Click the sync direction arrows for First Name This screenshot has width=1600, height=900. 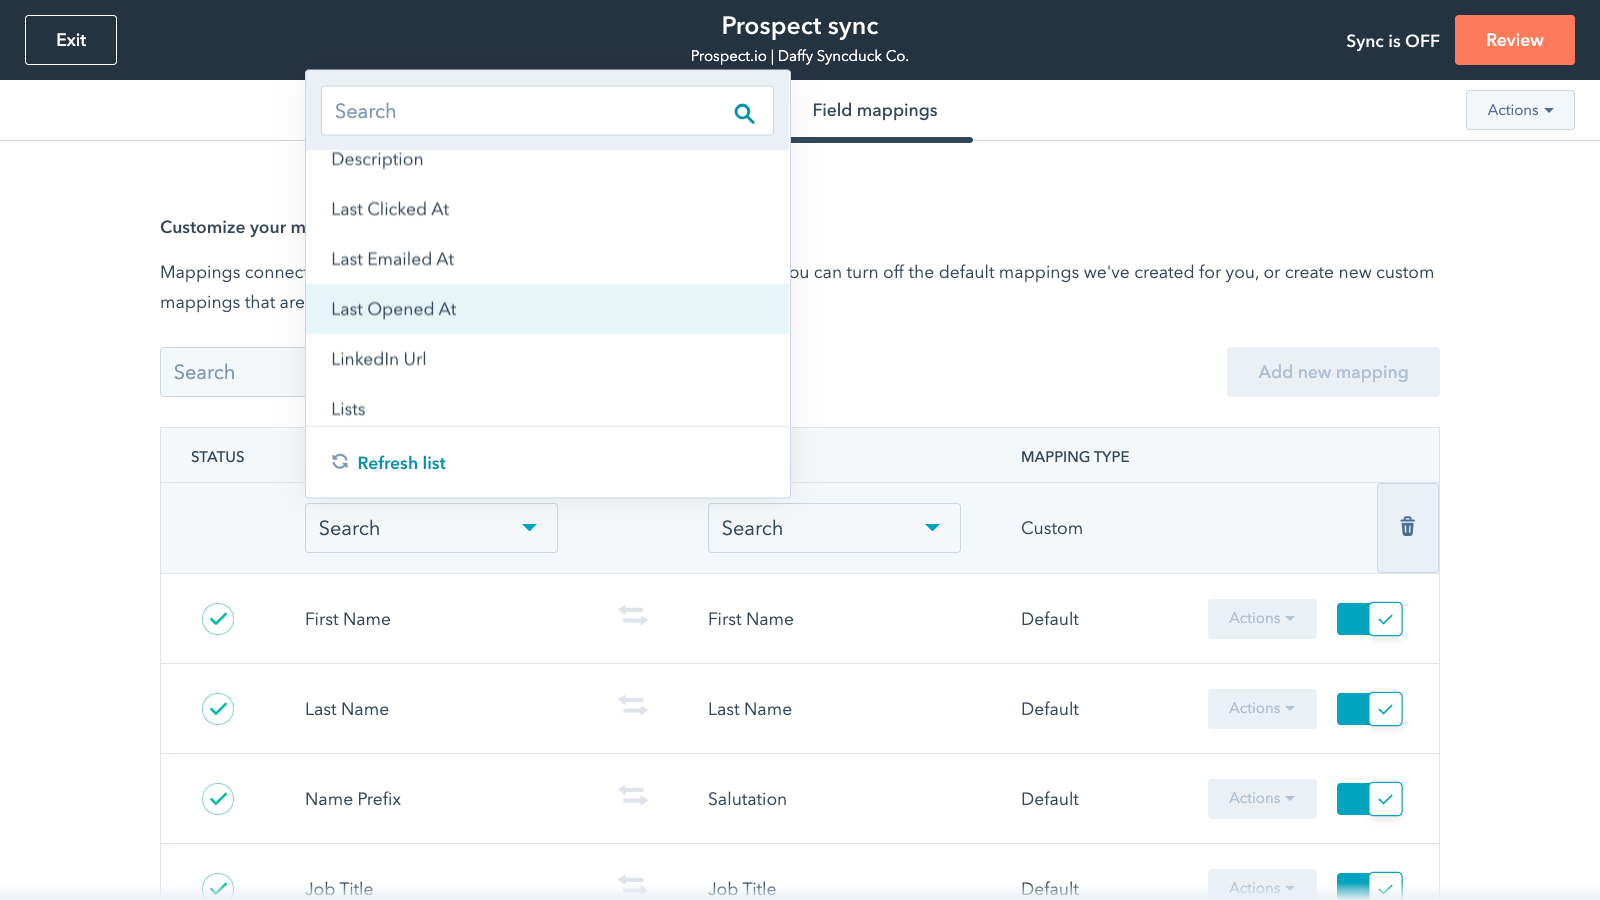pyautogui.click(x=632, y=616)
